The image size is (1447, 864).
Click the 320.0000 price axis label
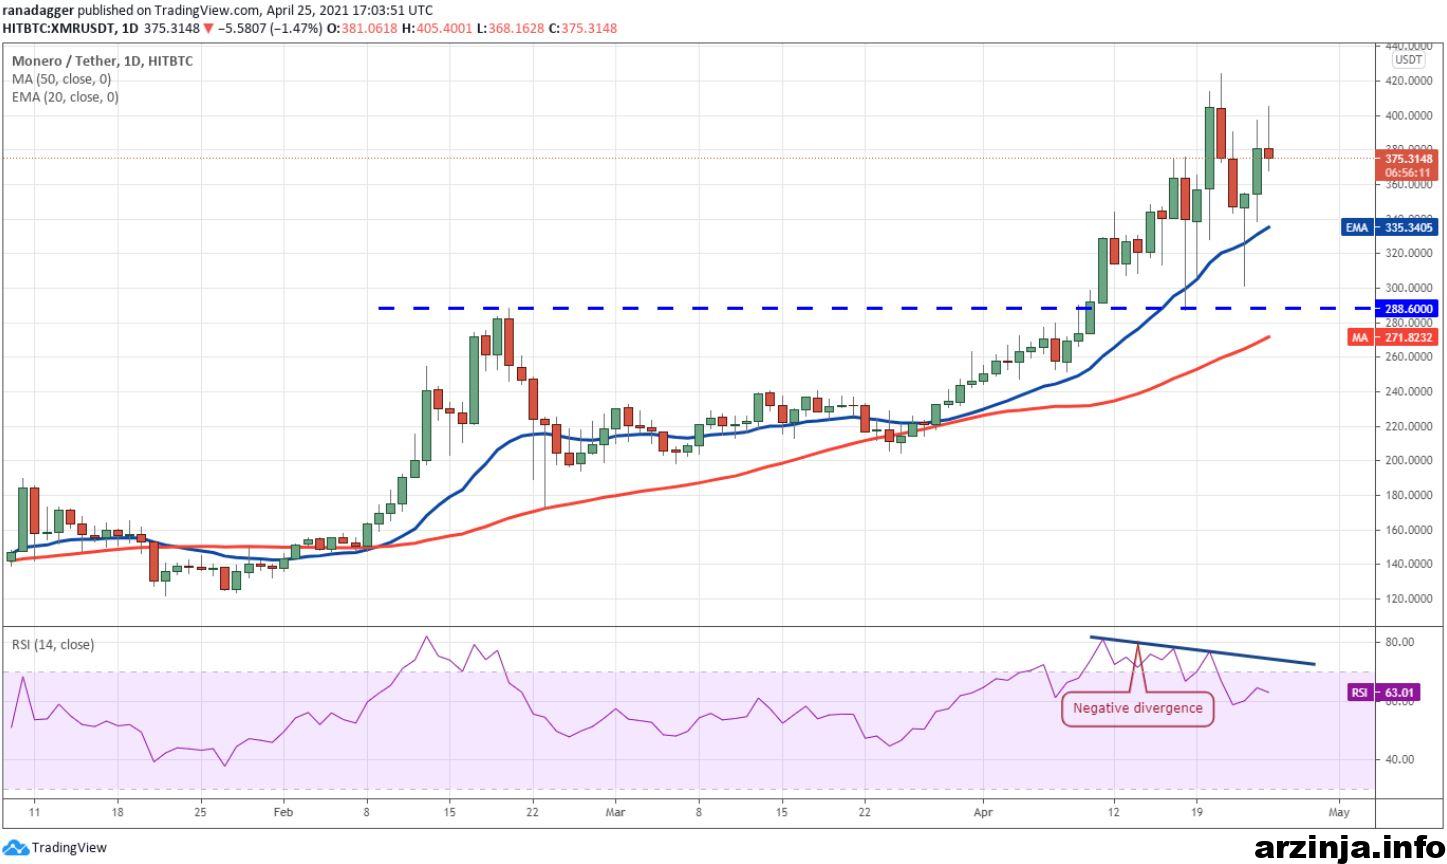tap(1410, 254)
